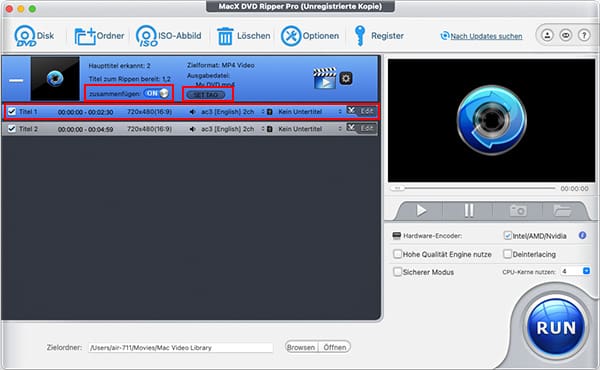Click the preview playback progress slider
600x370 pixels.
473,188
